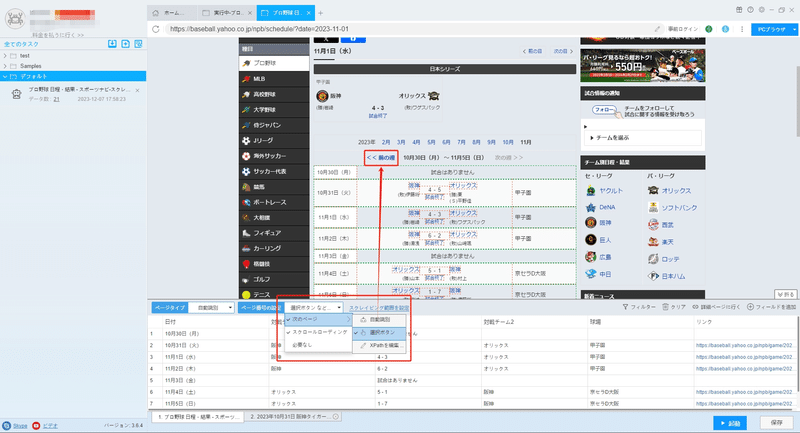Click the フォロー button
The height and width of the screenshot is (433, 800).
click(604, 110)
